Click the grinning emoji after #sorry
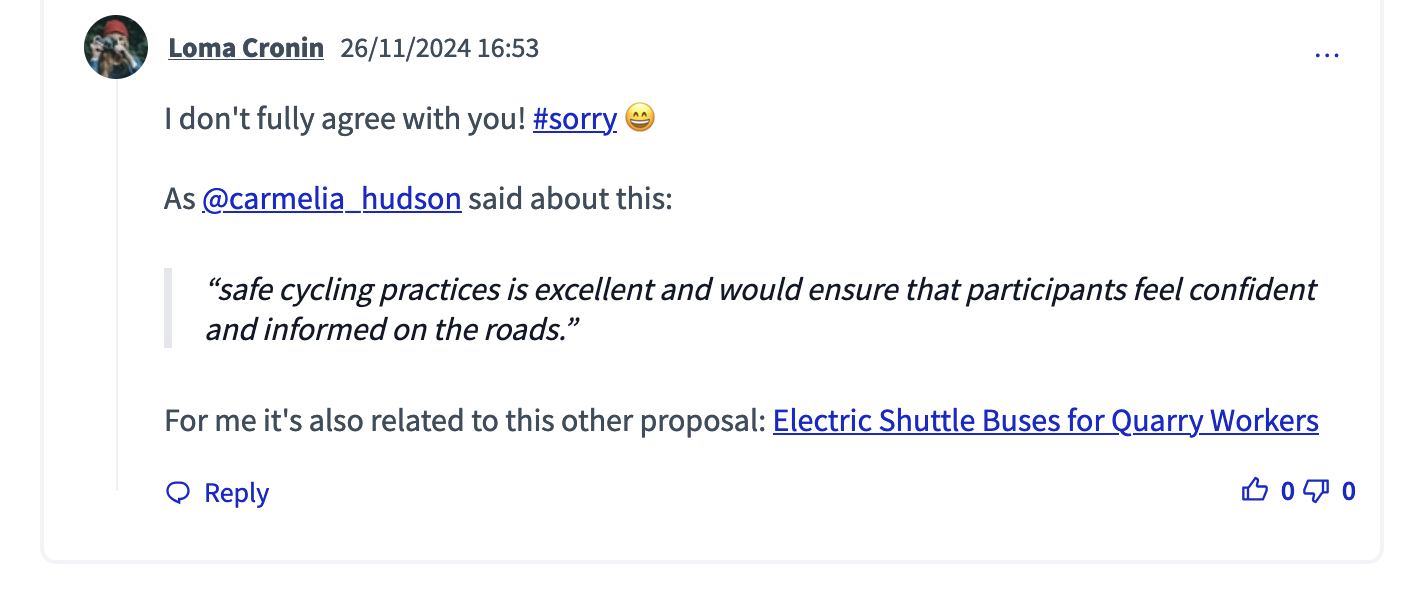 tap(641, 118)
